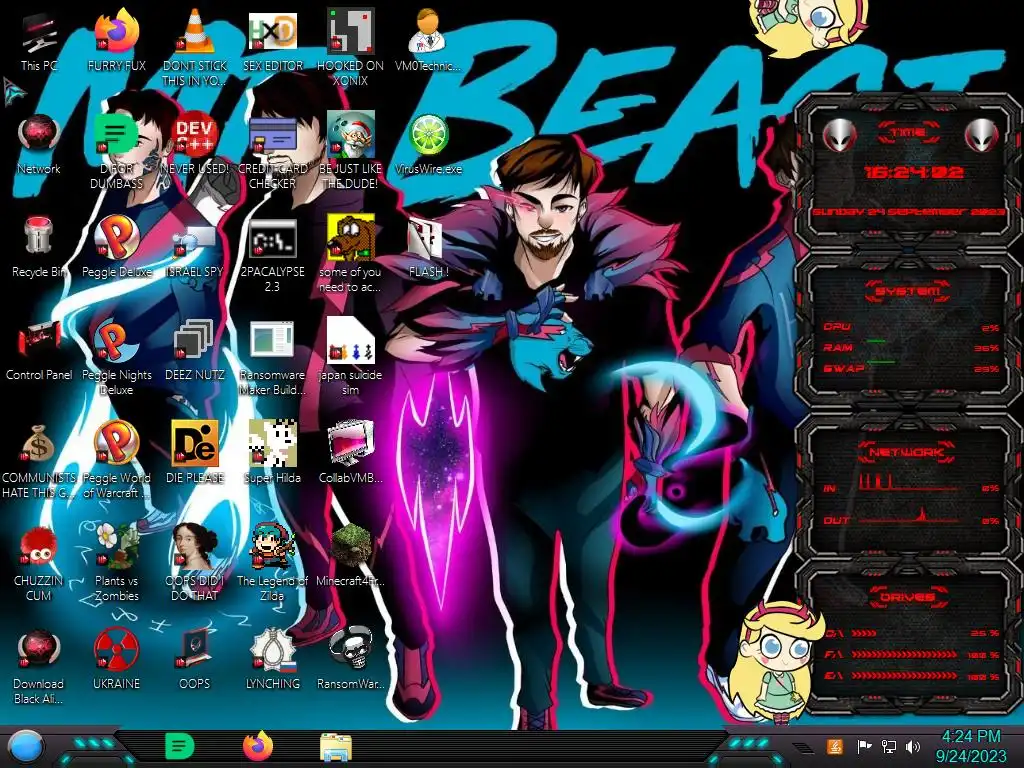Launch Peggle Nights Deluxe
The width and height of the screenshot is (1024, 768).
pos(116,357)
